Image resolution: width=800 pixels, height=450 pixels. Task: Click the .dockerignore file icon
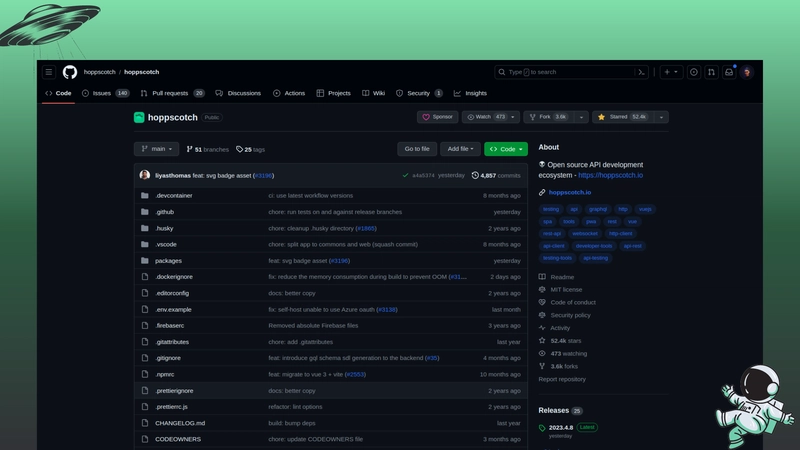coord(145,277)
